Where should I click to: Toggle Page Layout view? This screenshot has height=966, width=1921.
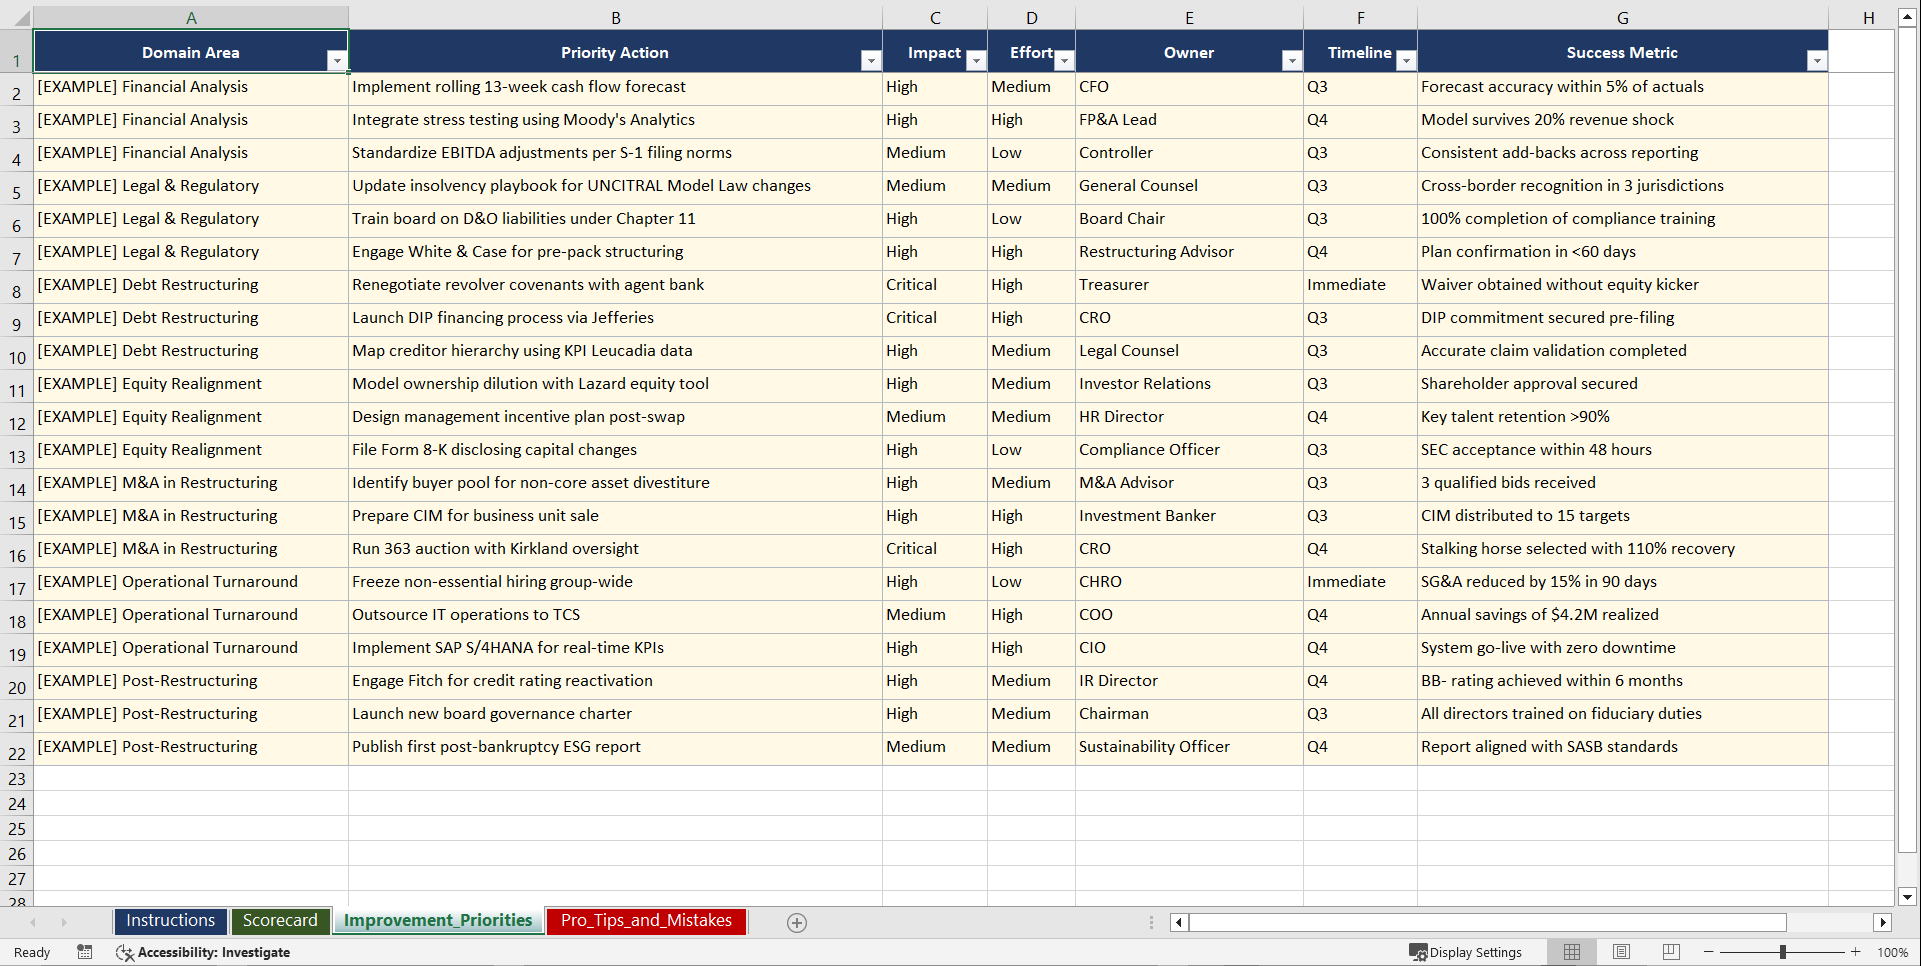pyautogui.click(x=1621, y=952)
